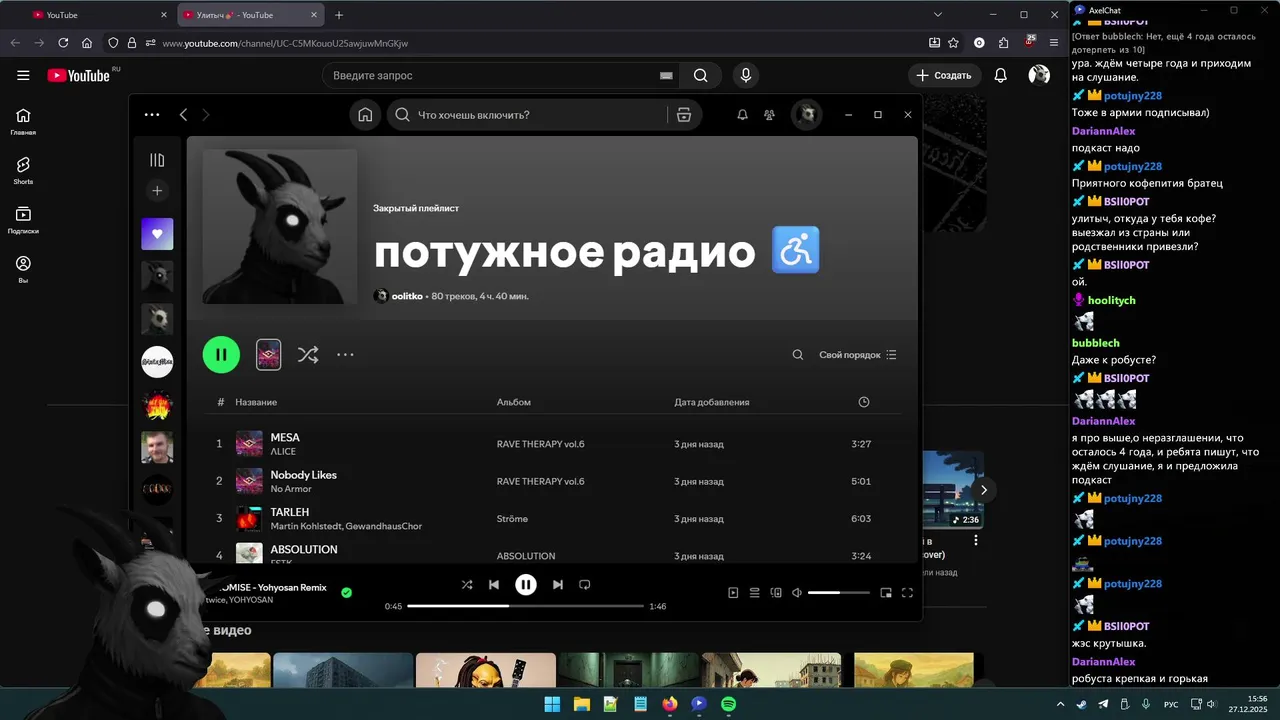
Task: Open Spotify from Windows taskbar
Action: point(728,704)
